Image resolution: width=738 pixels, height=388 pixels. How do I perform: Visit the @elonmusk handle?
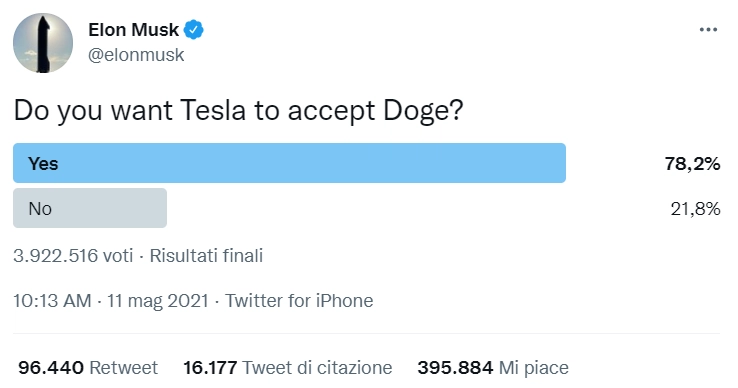tap(136, 55)
